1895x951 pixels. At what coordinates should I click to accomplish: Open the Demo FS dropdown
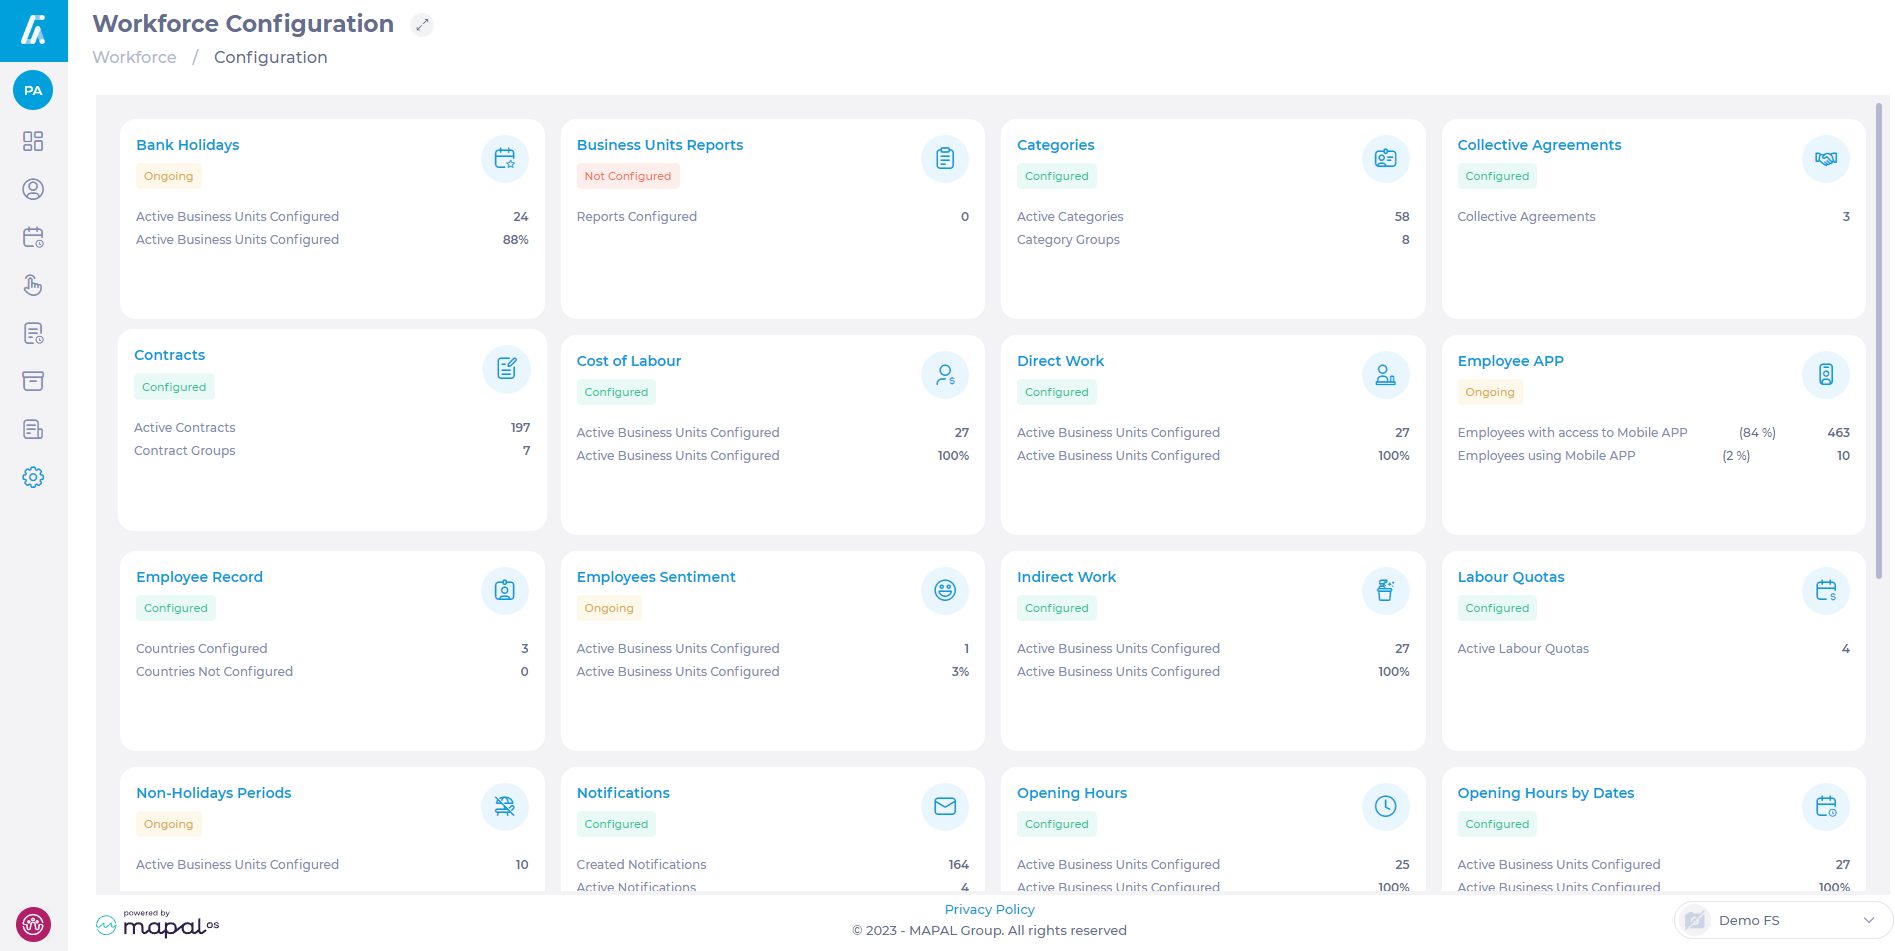coord(1783,920)
